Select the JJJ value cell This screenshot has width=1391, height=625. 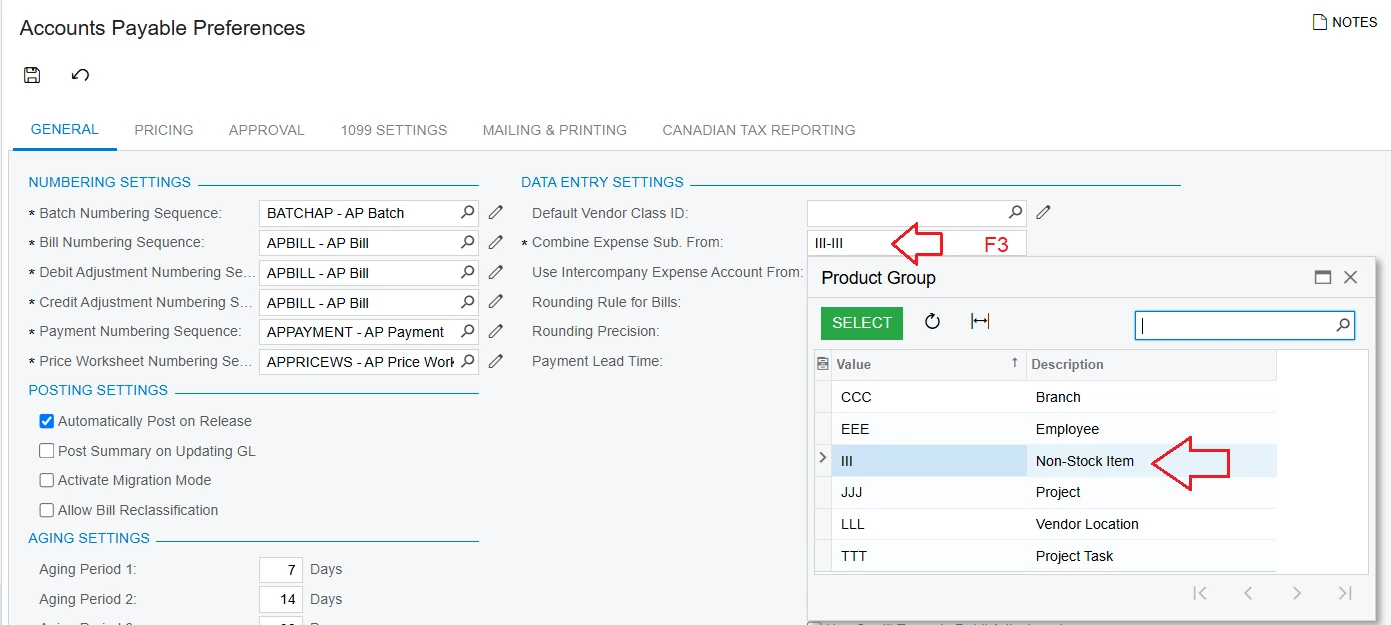929,492
